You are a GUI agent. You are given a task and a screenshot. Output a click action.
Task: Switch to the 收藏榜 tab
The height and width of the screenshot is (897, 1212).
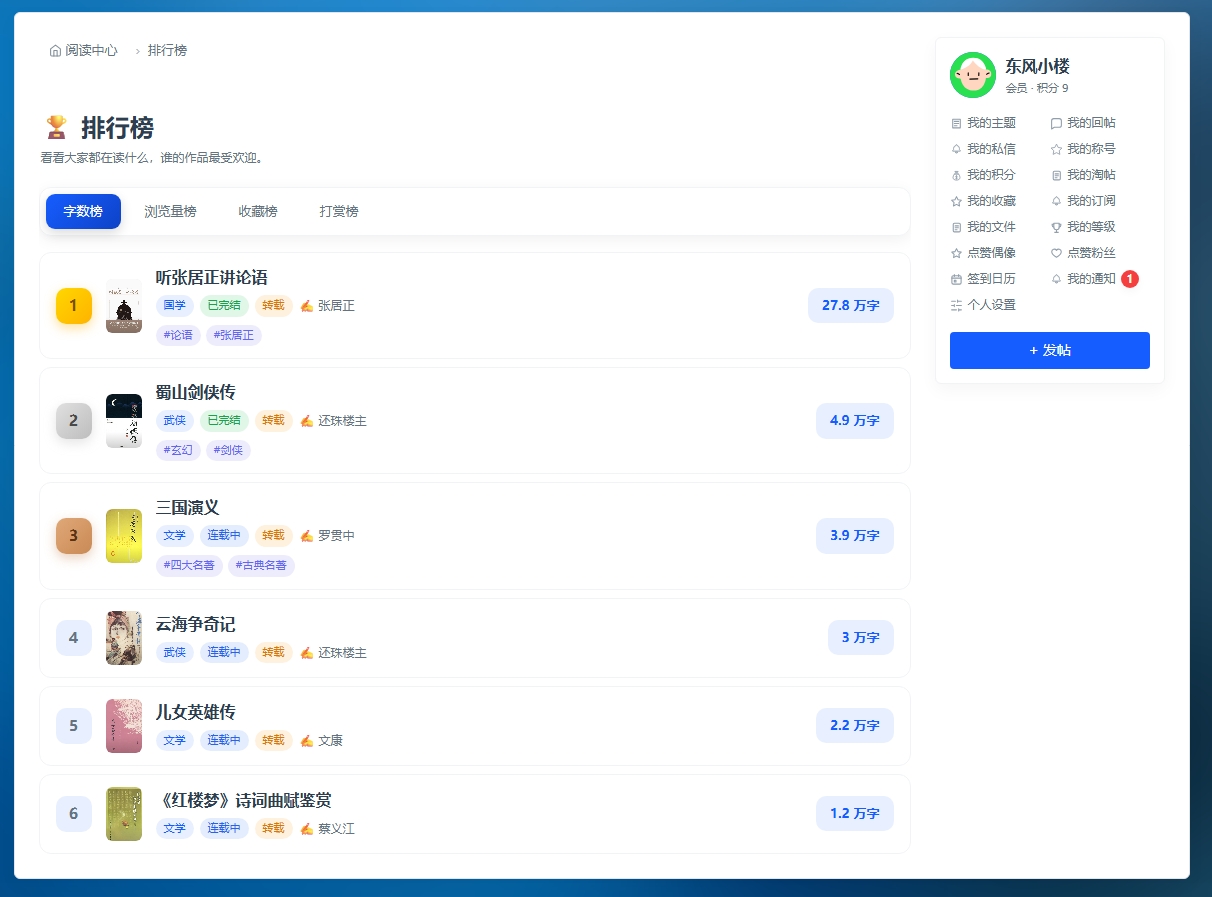tap(258, 211)
